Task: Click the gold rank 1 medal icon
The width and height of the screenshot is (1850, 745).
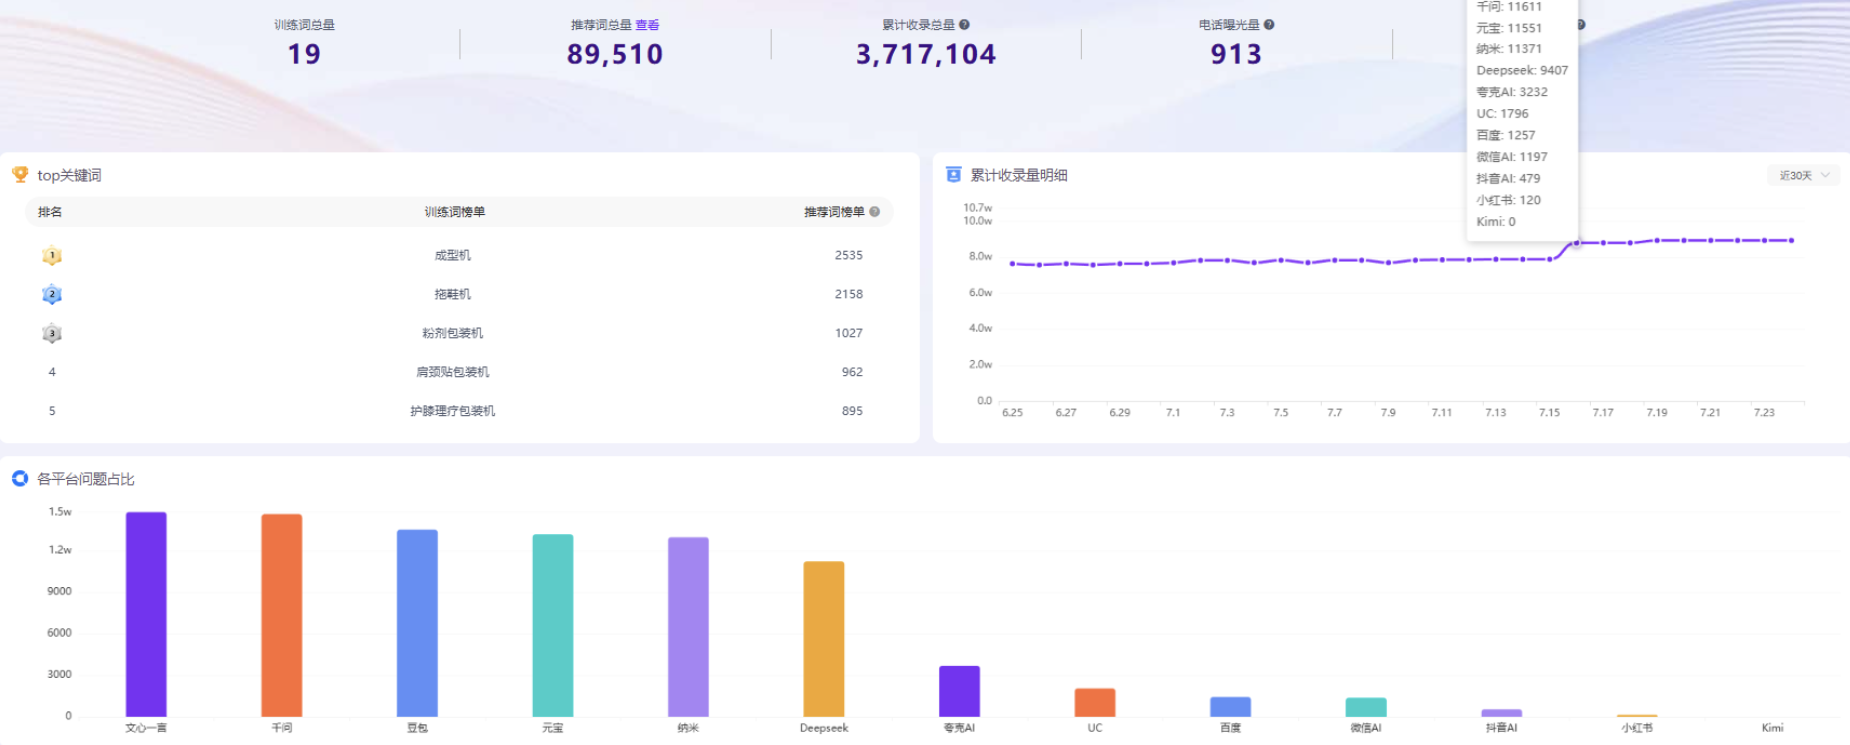Action: [52, 256]
